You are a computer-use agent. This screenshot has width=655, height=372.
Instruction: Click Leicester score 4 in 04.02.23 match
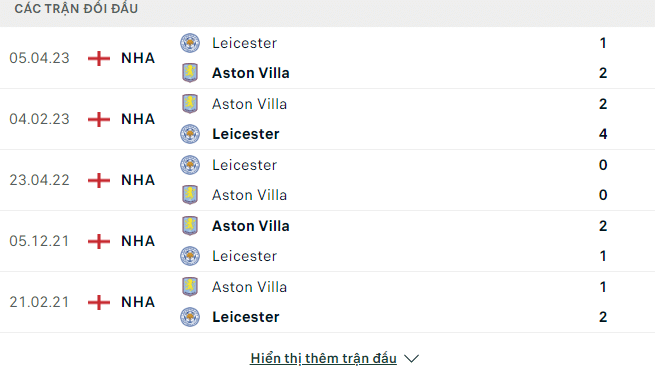tap(603, 134)
